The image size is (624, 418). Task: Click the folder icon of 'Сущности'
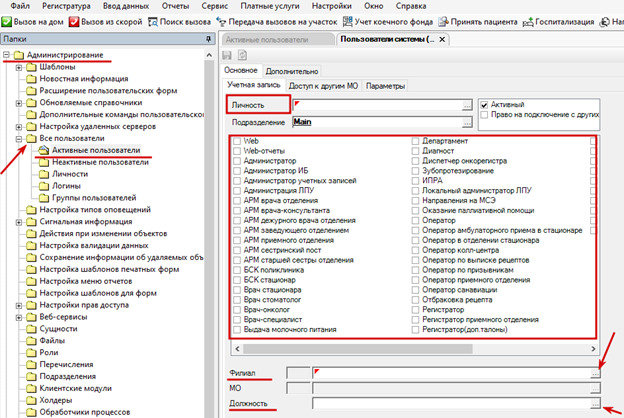[x=31, y=328]
